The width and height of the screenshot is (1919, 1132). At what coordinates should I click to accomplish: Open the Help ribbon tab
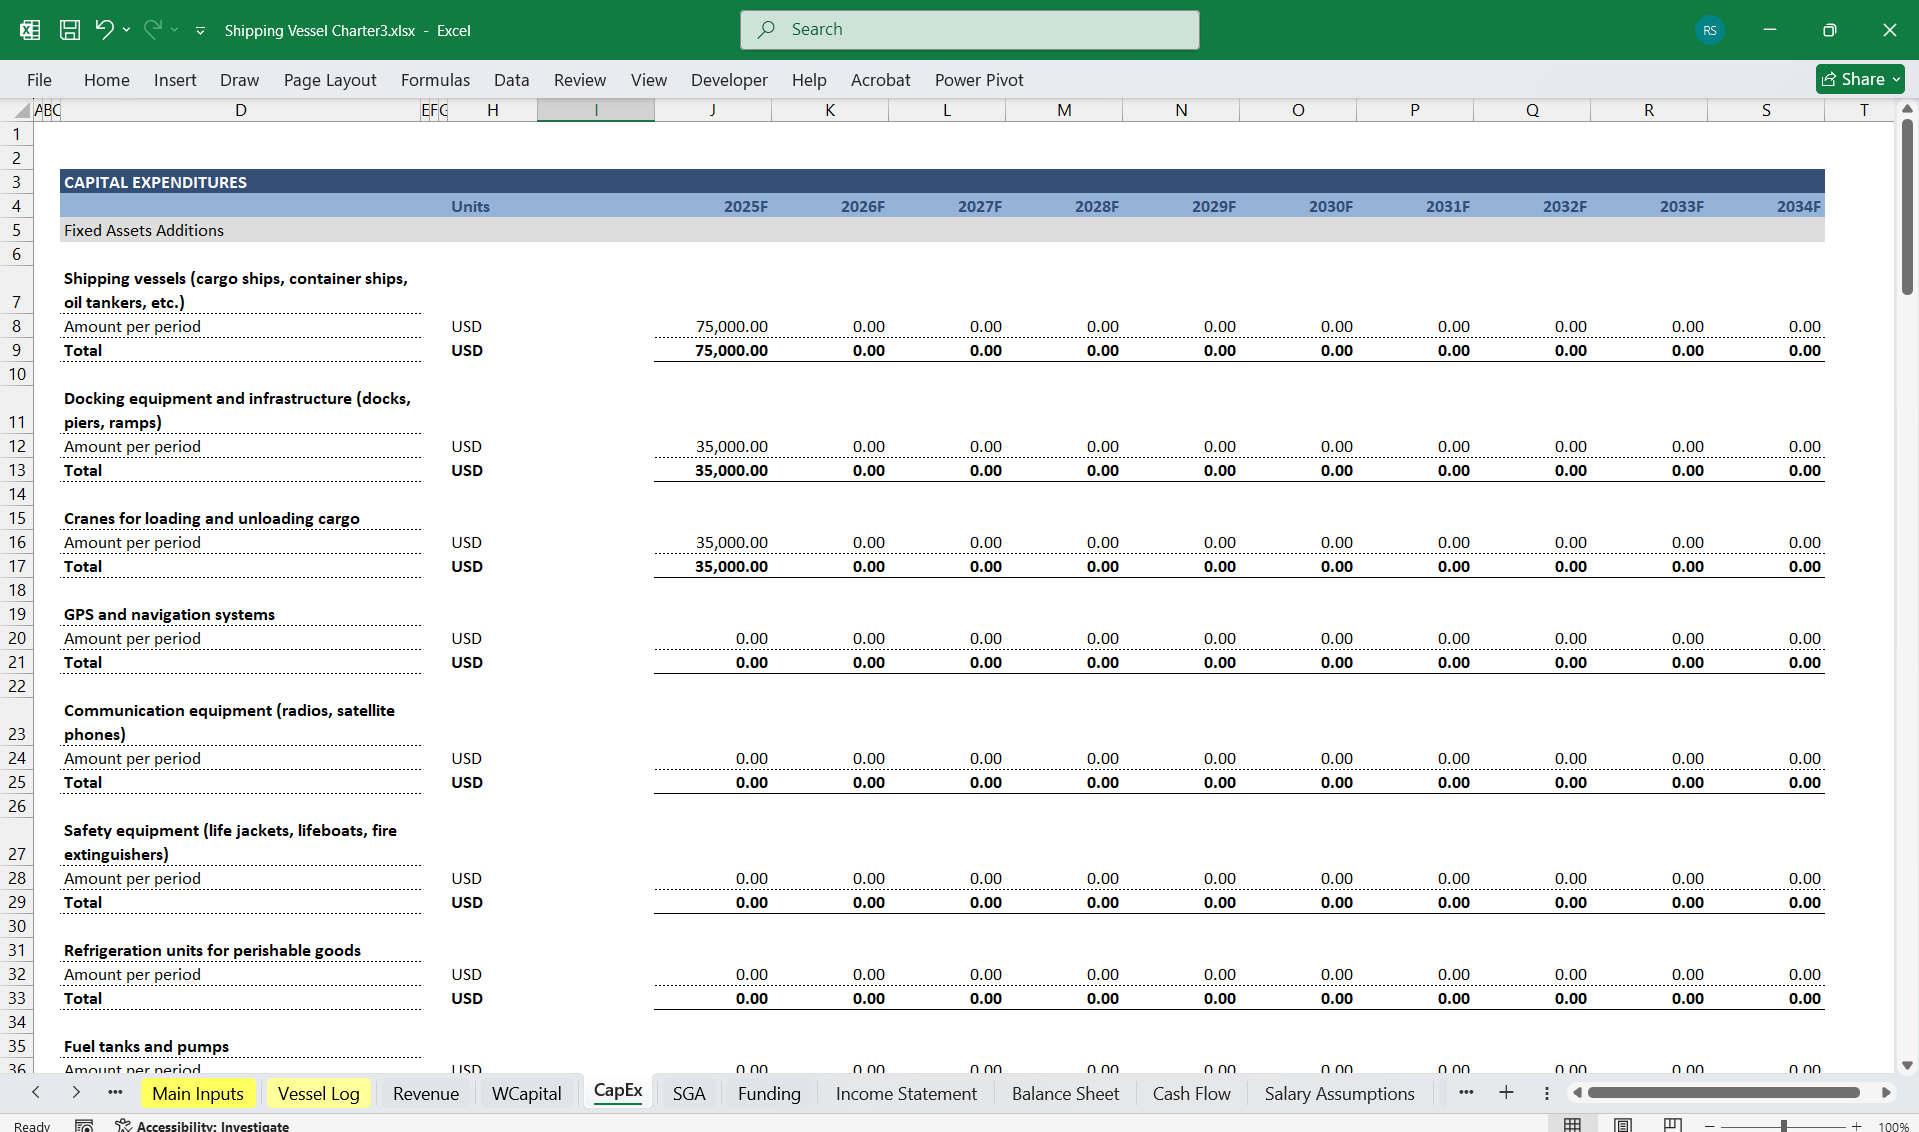point(809,80)
